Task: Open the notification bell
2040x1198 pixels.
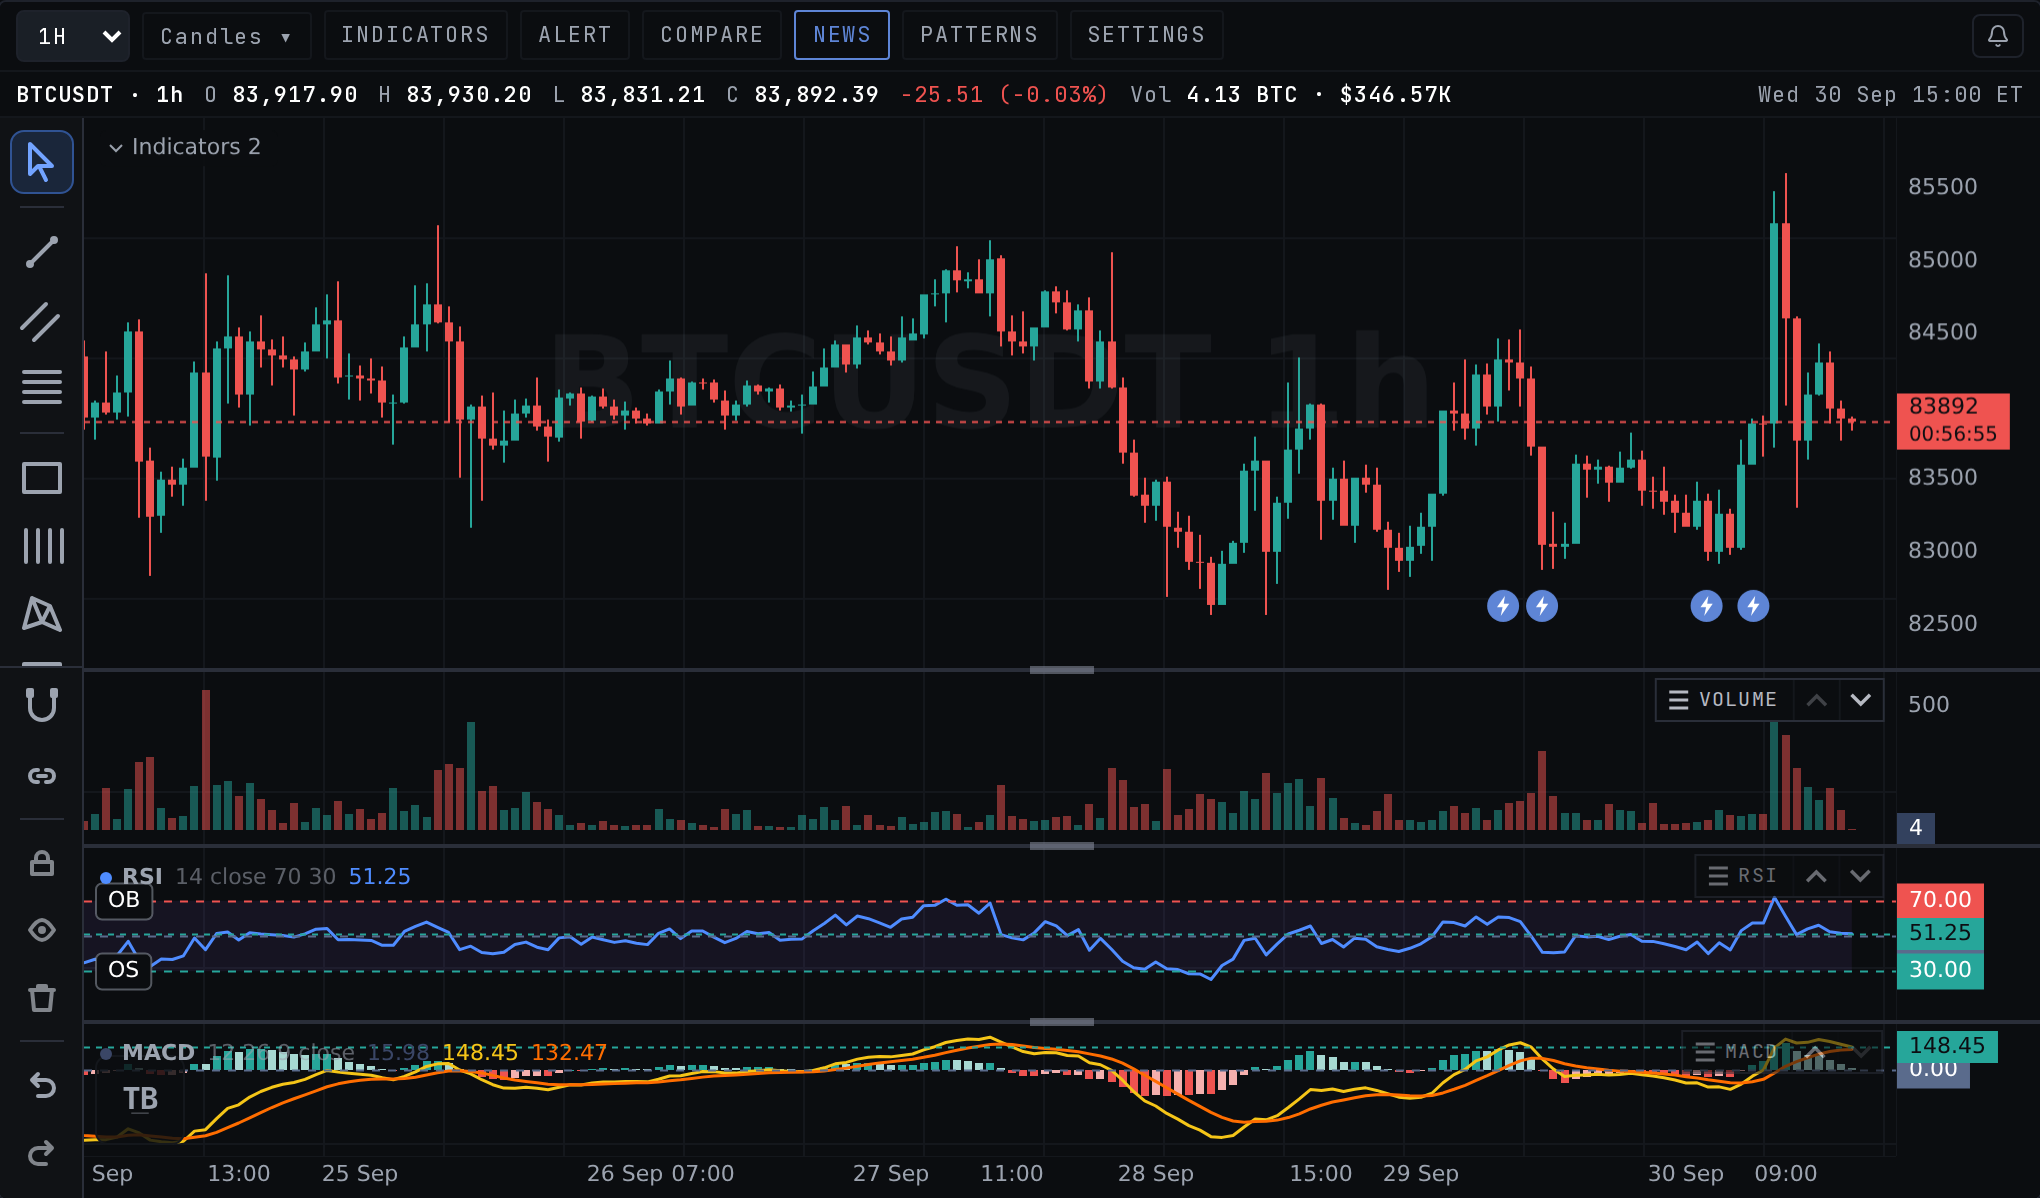Action: (x=1997, y=36)
